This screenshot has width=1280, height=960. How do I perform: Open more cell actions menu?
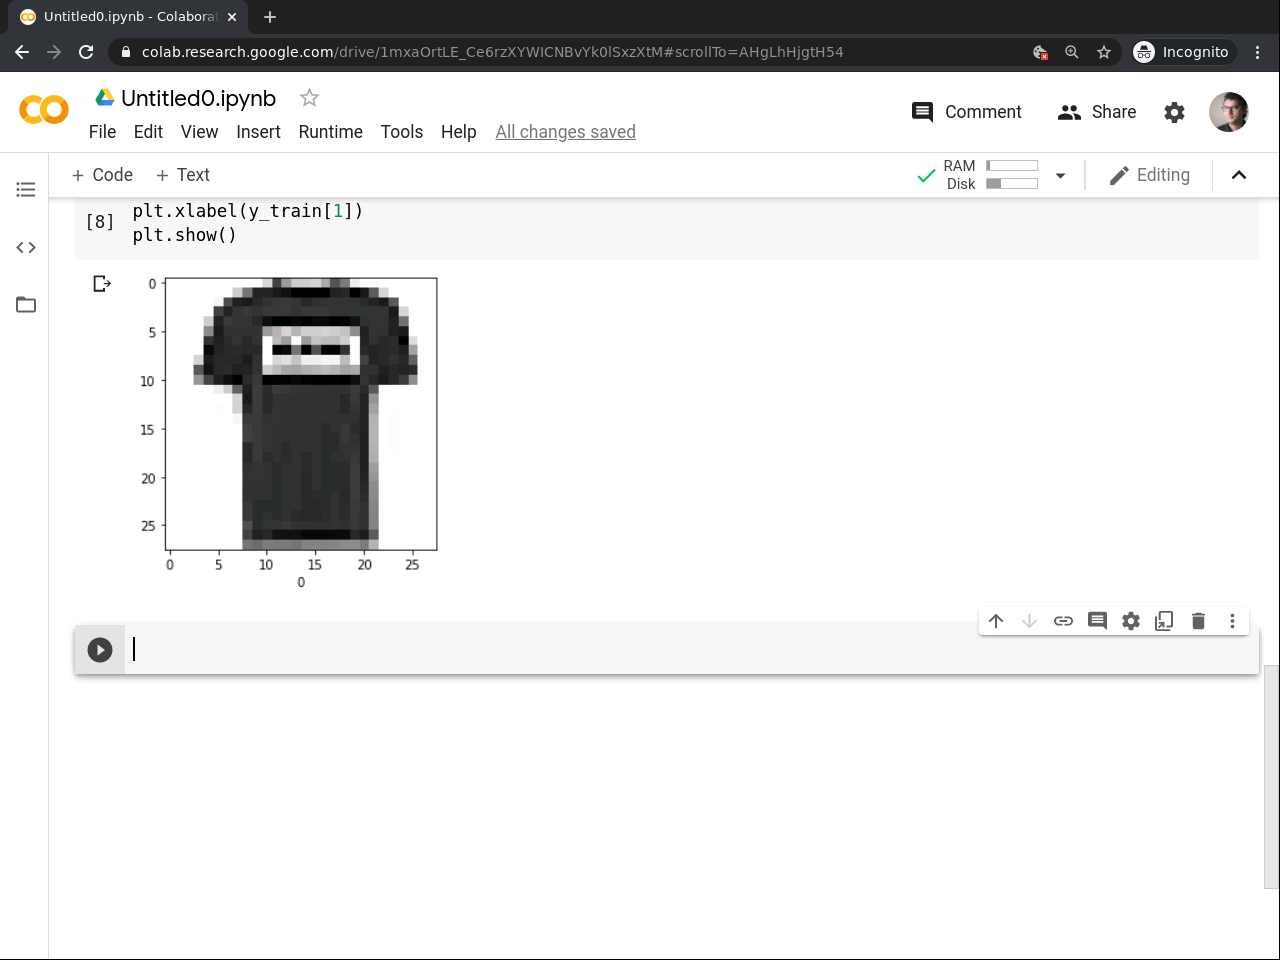pos(1232,621)
